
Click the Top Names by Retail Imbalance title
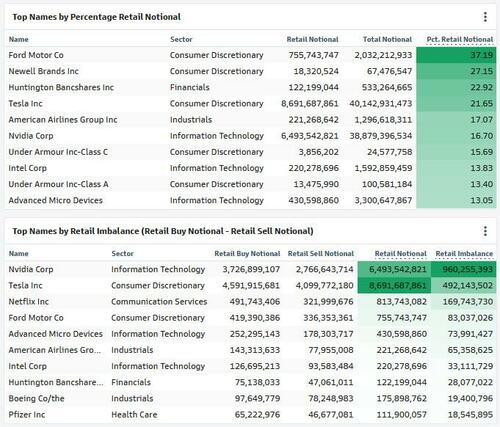click(x=163, y=231)
